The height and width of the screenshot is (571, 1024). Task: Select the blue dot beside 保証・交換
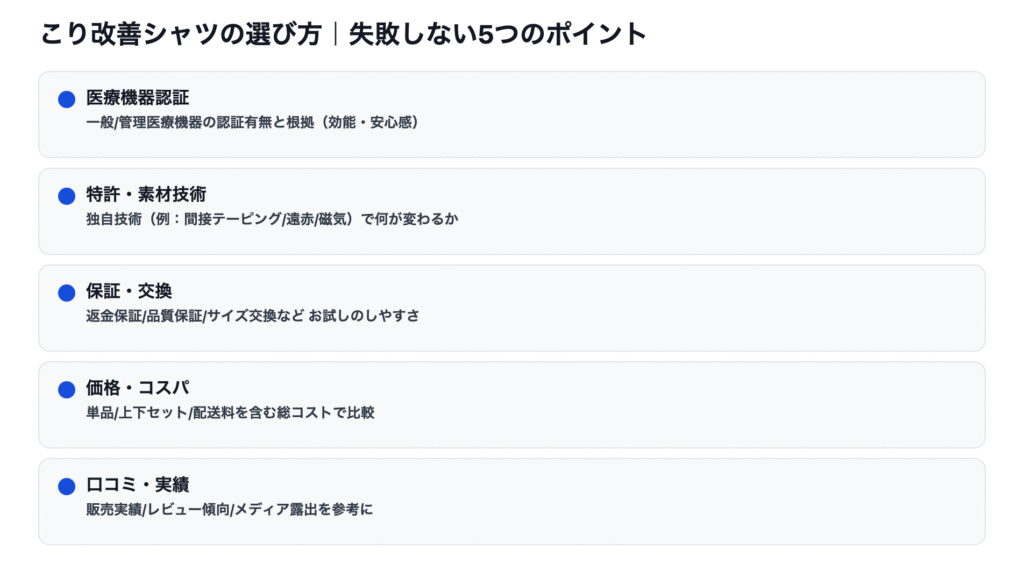(x=67, y=293)
